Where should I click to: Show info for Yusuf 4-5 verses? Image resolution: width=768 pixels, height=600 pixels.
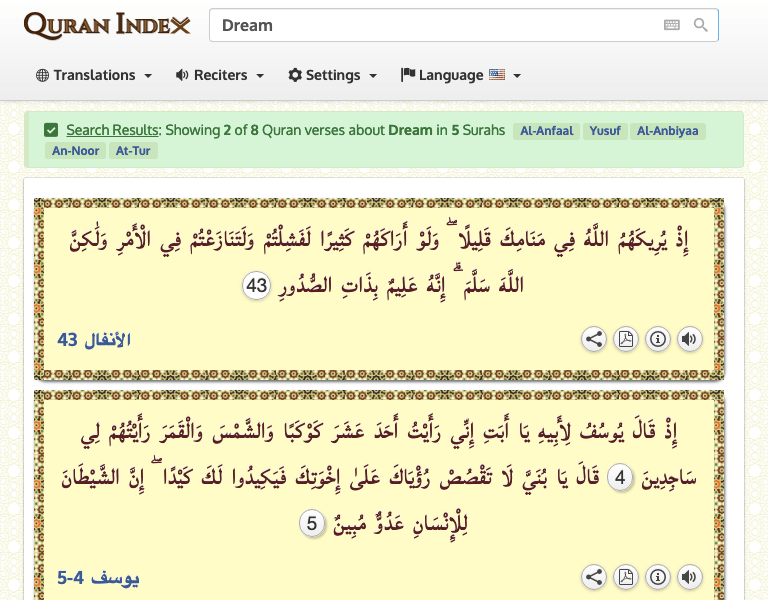(x=658, y=577)
